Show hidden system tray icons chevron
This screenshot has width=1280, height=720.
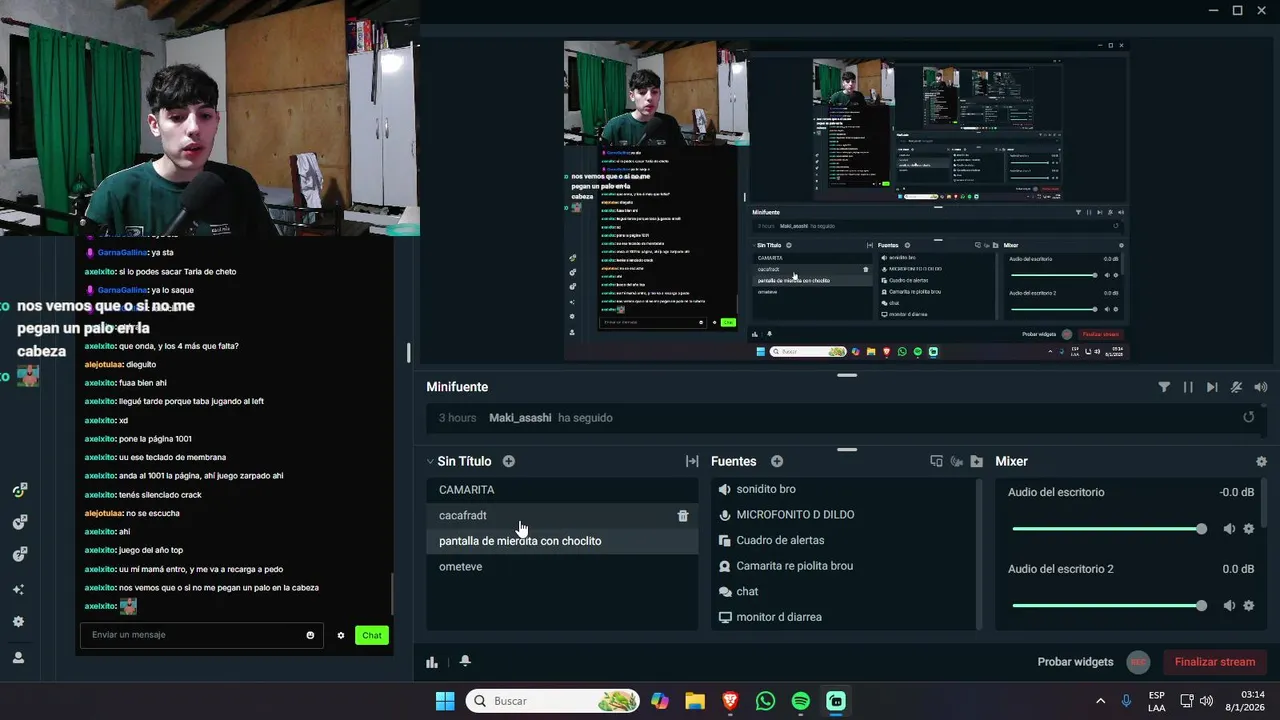(x=1101, y=701)
